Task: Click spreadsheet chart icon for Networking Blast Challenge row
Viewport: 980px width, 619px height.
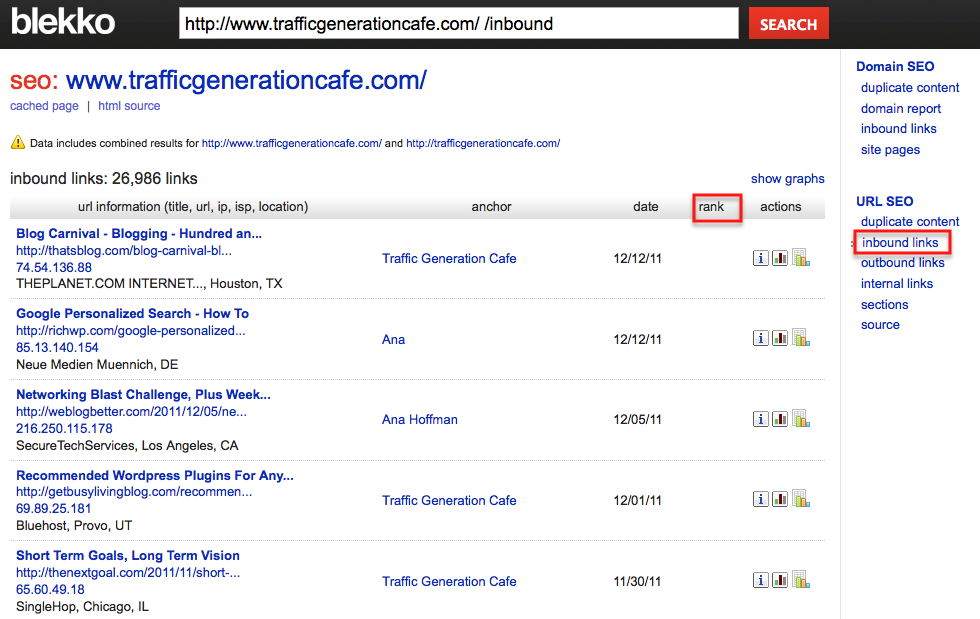Action: 800,418
